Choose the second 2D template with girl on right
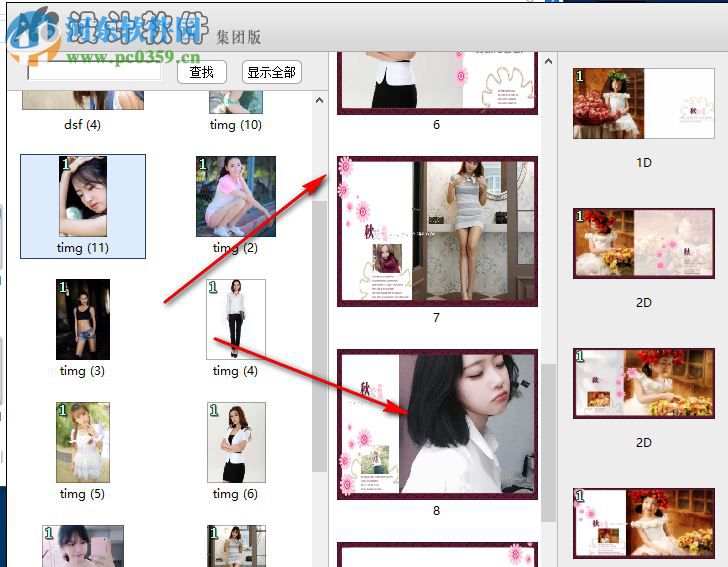 pos(644,383)
